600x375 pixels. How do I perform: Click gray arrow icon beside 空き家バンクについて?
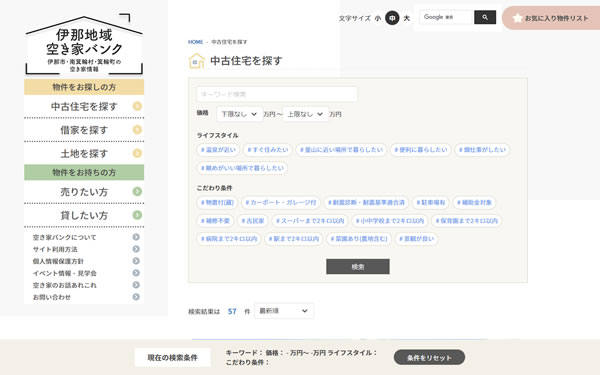136,237
